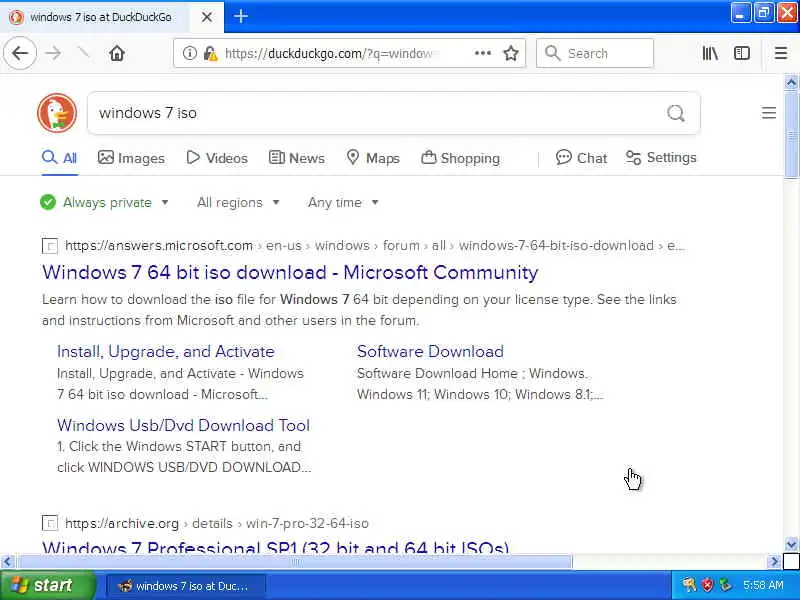Click the DuckDuckGo duck logo
Image resolution: width=800 pixels, height=600 pixels.
point(57,113)
